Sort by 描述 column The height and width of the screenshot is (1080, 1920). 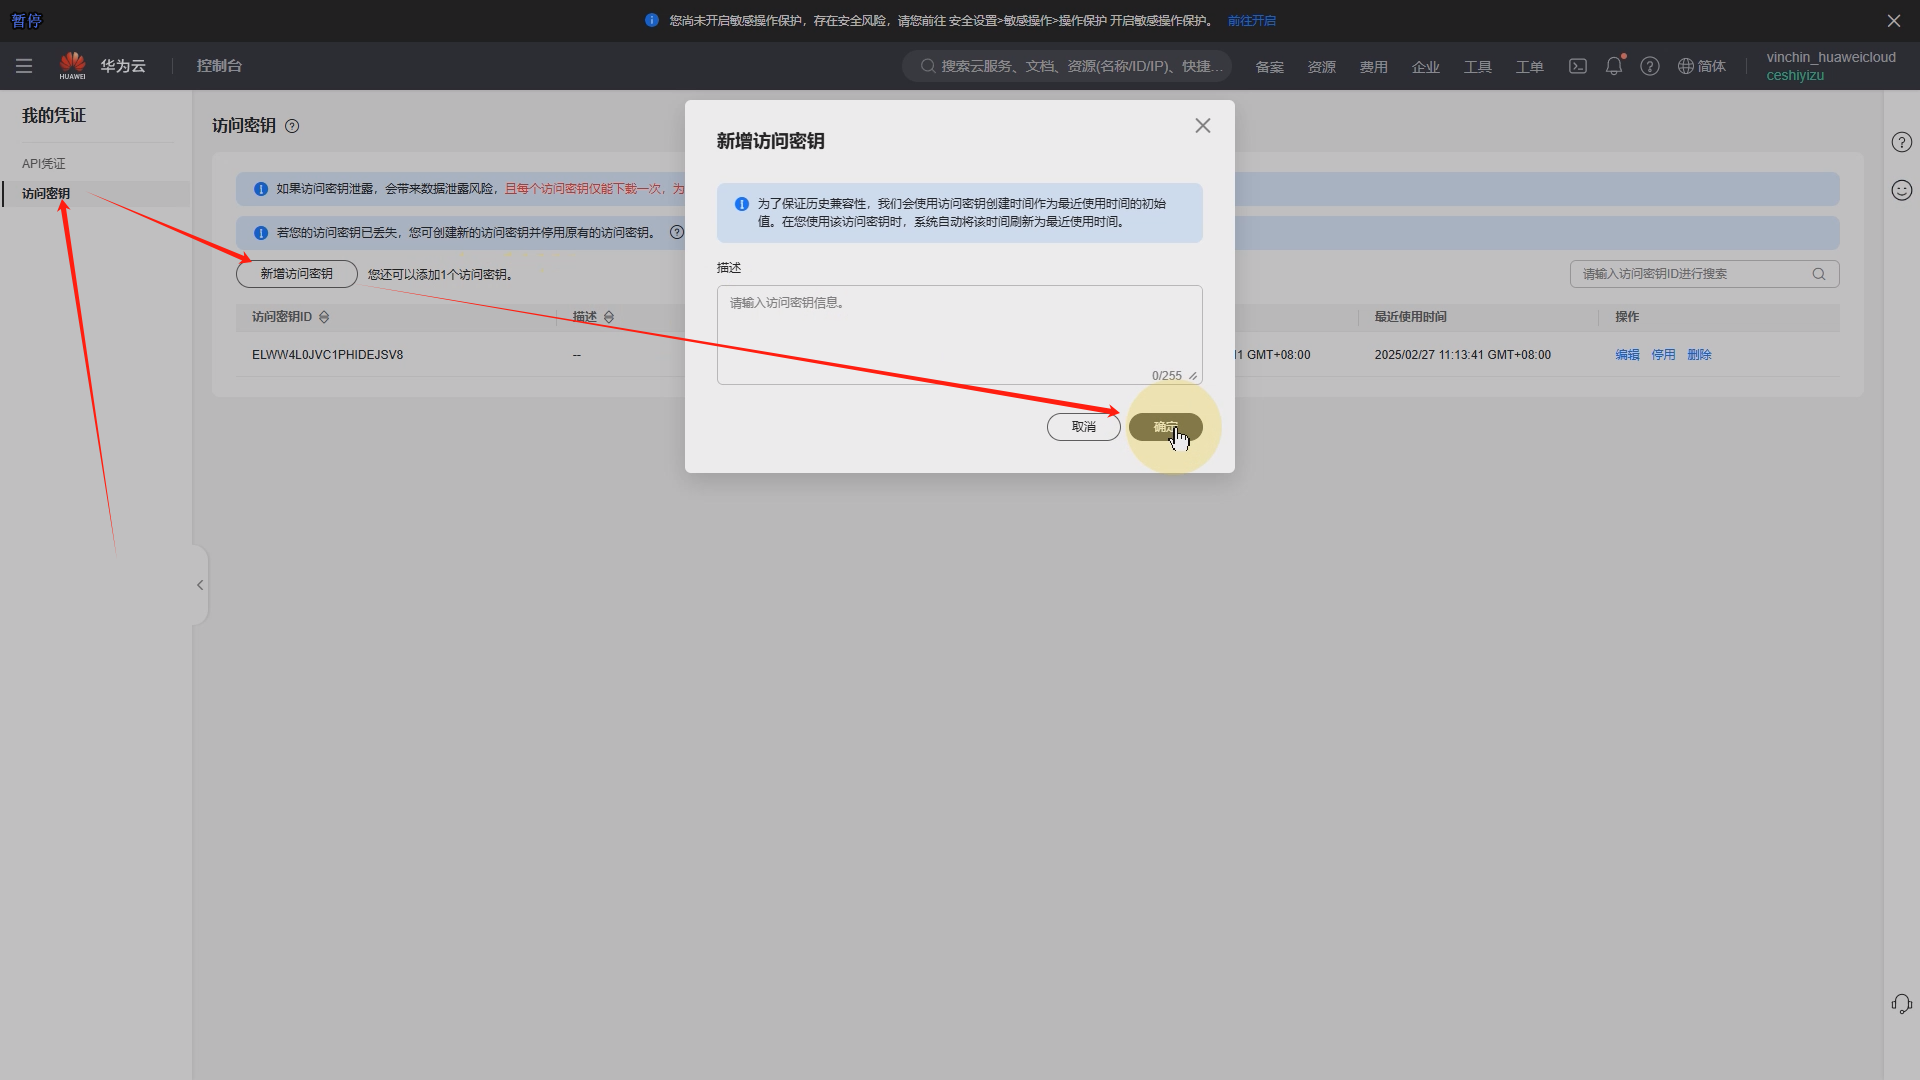point(609,317)
